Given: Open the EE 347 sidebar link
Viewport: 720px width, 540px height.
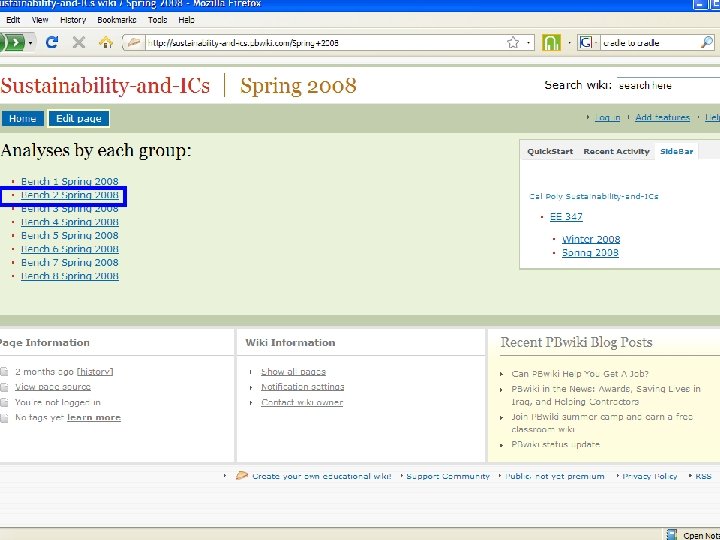Looking at the screenshot, I should pos(566,217).
